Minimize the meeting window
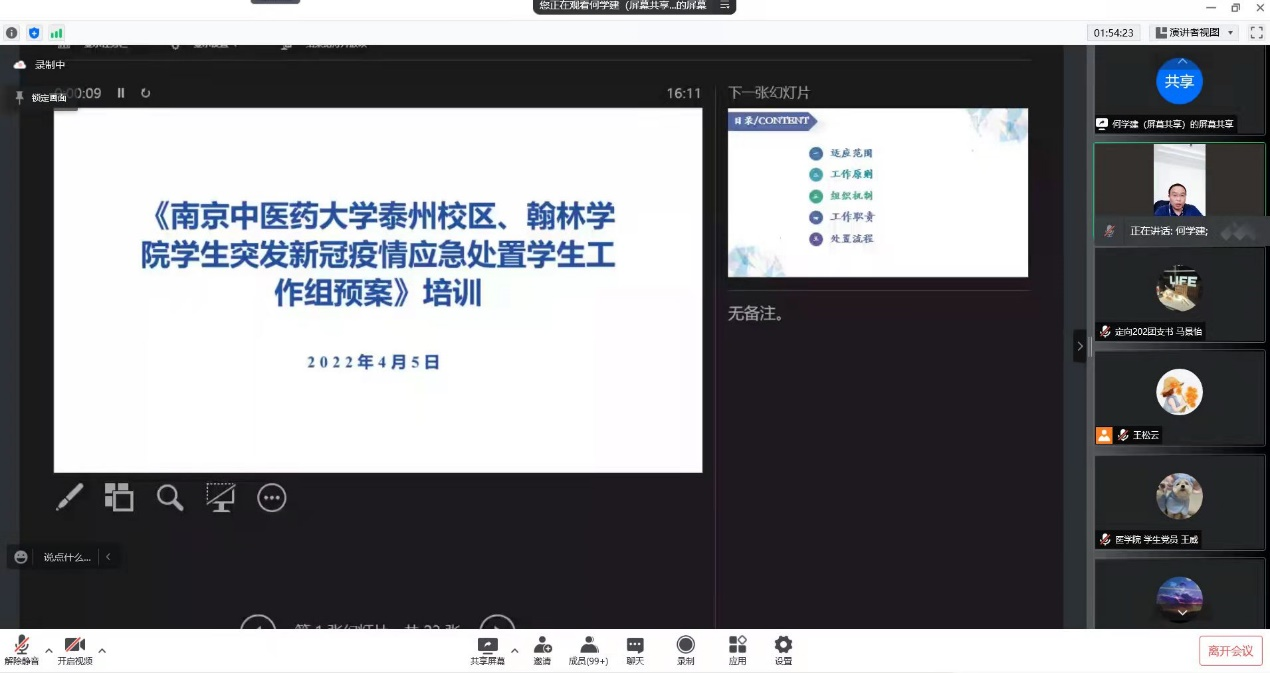Viewport: 1270px width, 673px height. pos(1212,8)
